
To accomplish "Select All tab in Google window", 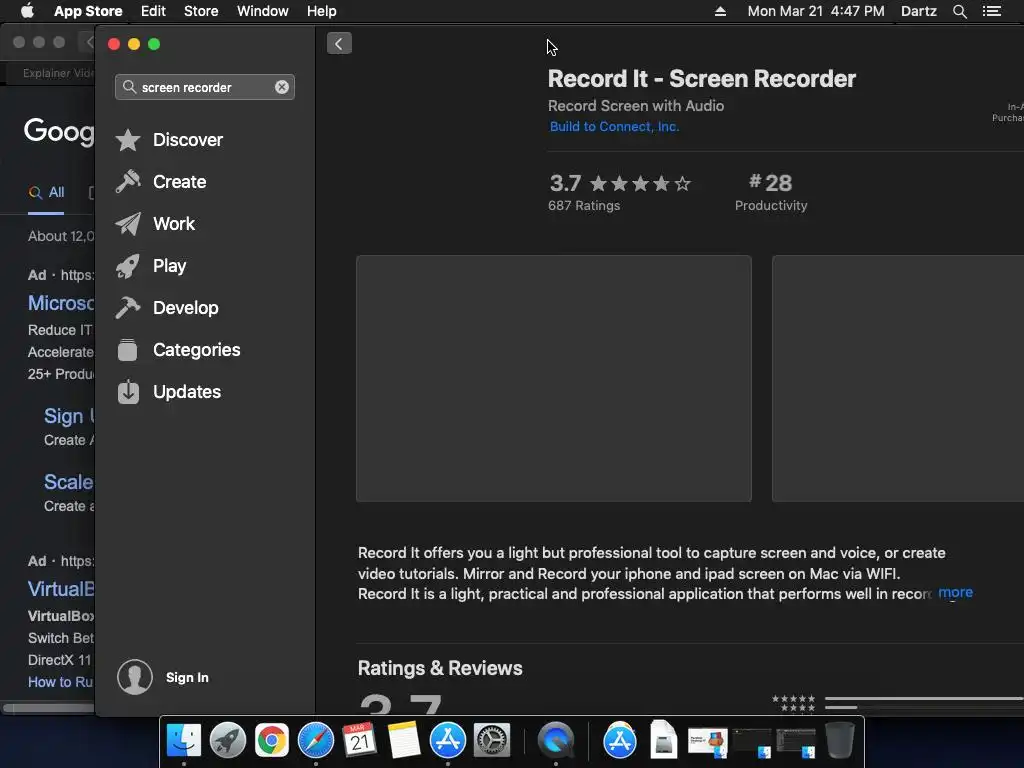I will 46,193.
